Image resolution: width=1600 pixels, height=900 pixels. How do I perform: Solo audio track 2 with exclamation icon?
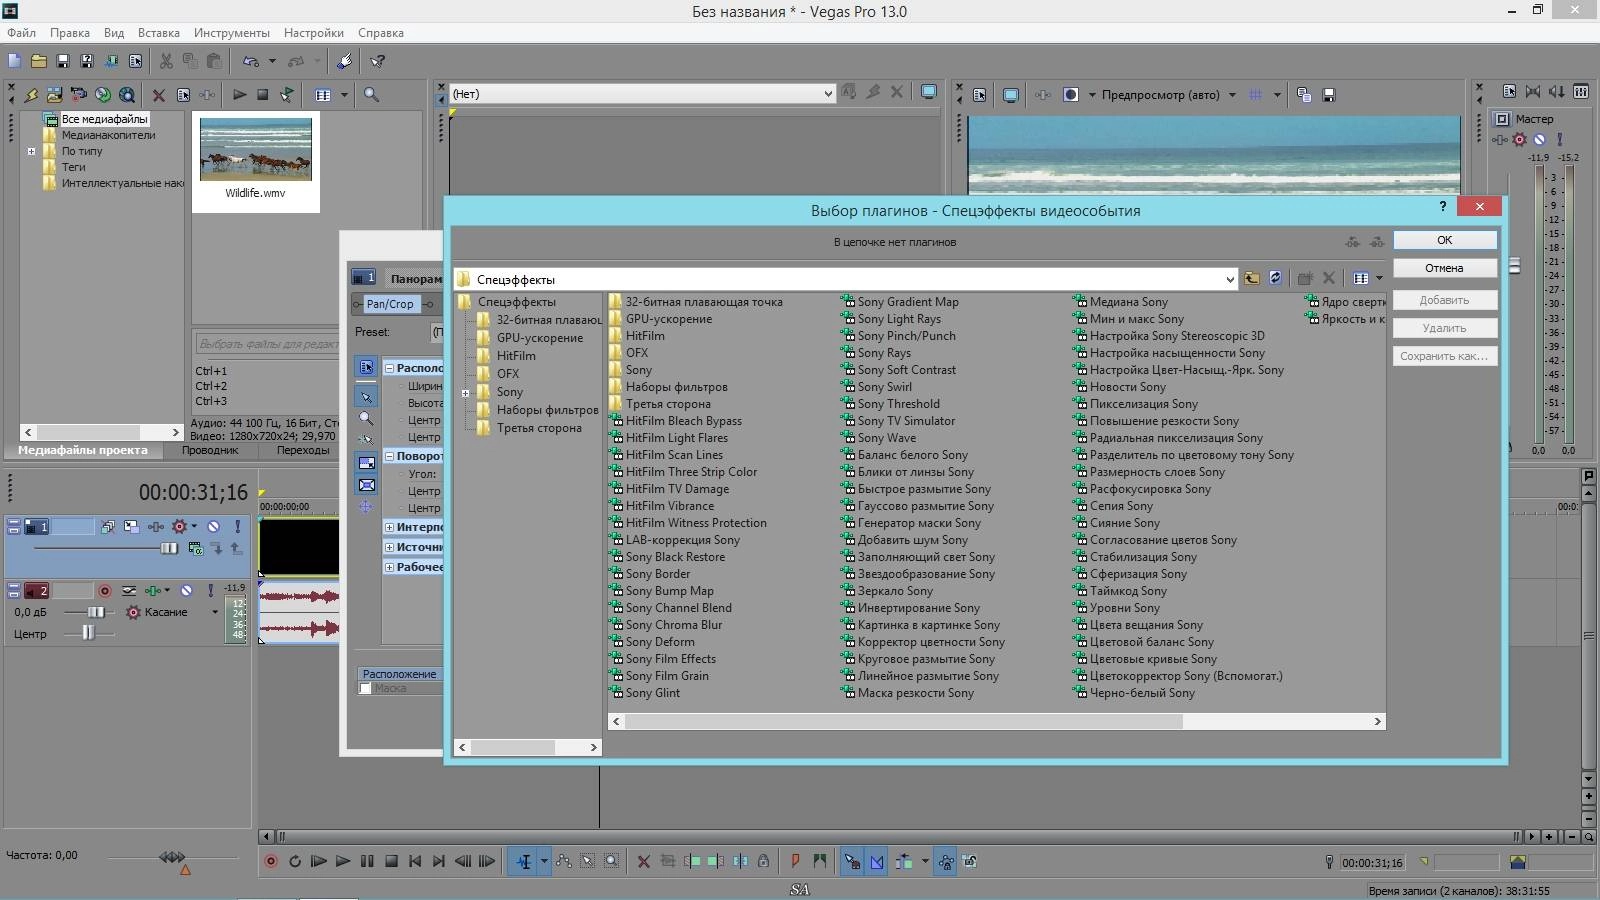213,591
